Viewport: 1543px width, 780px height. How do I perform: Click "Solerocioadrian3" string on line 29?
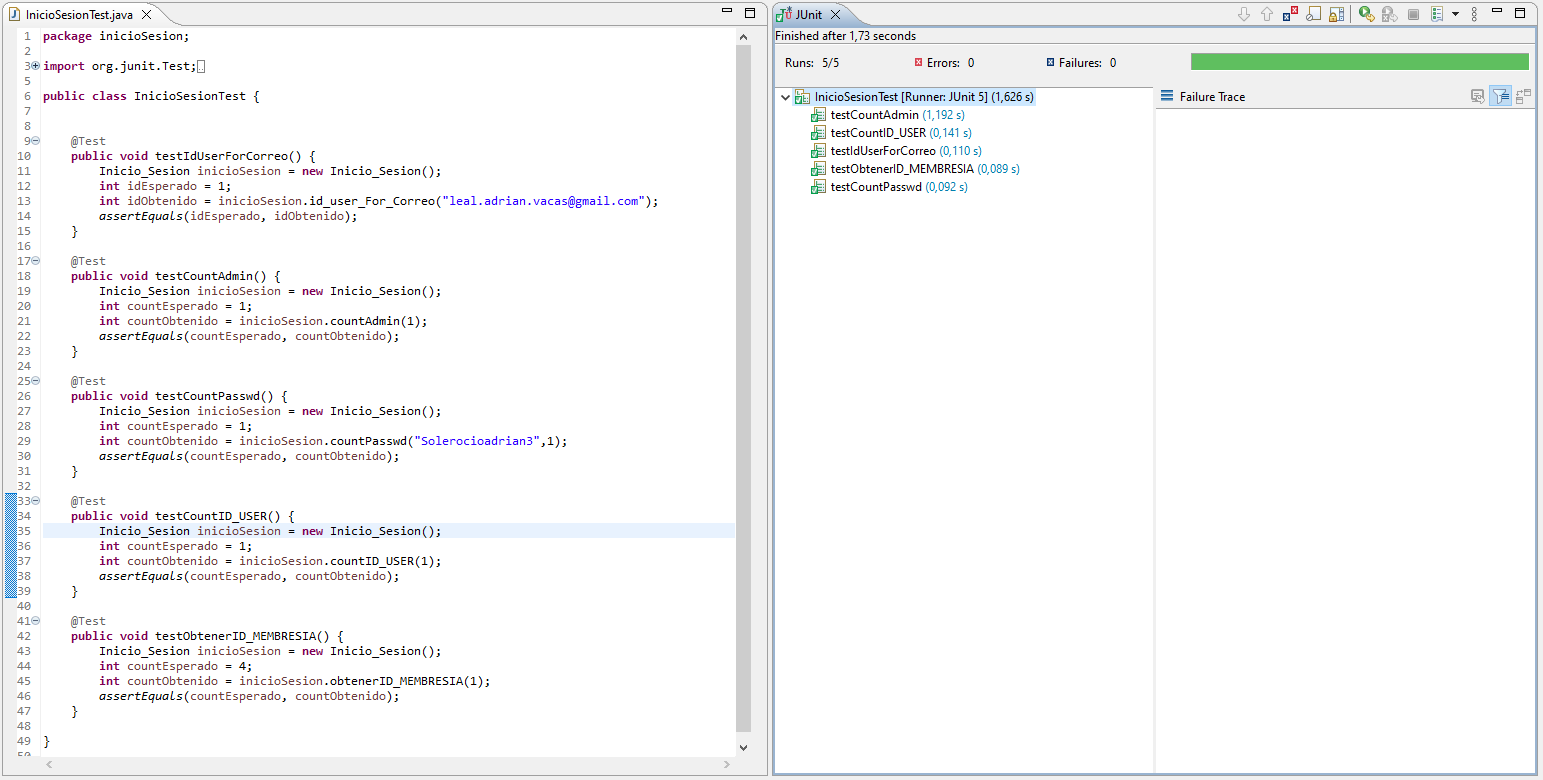[x=478, y=441]
